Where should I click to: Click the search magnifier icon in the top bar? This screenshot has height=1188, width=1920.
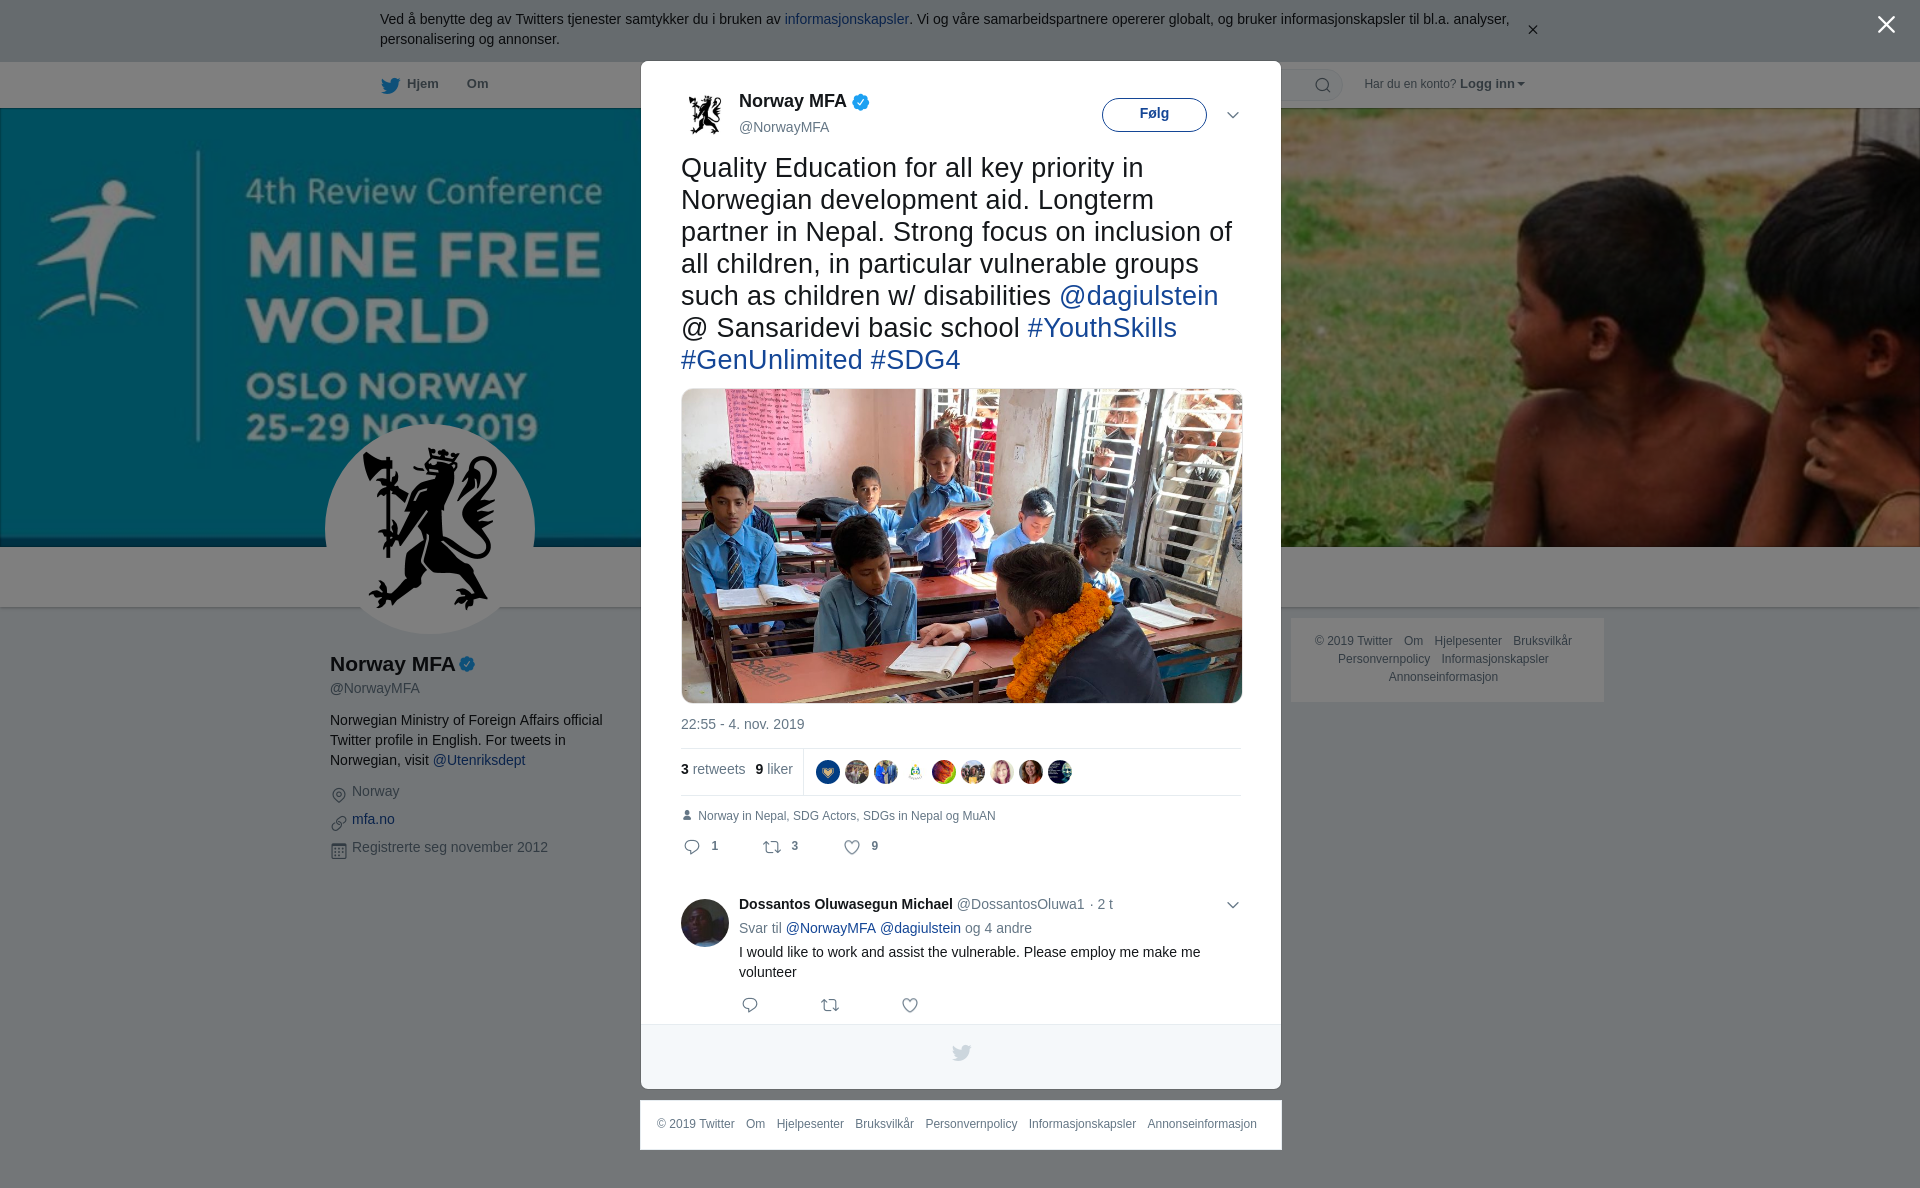(1323, 85)
